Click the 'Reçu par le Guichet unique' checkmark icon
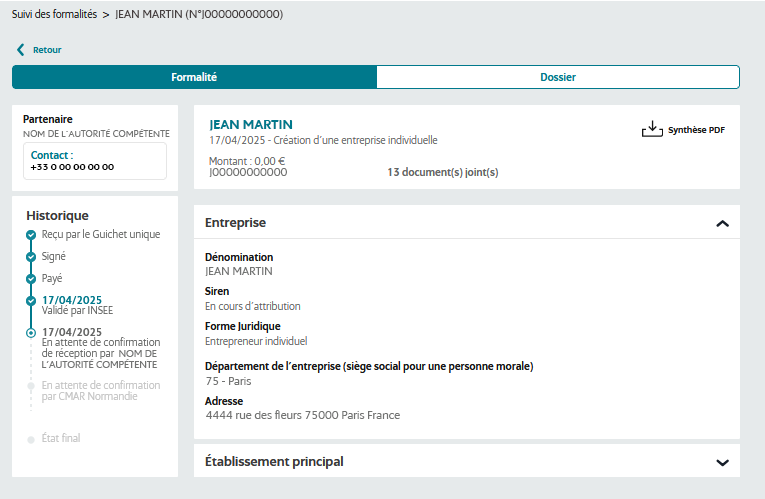Viewport: 765px width, 499px height. point(31,235)
